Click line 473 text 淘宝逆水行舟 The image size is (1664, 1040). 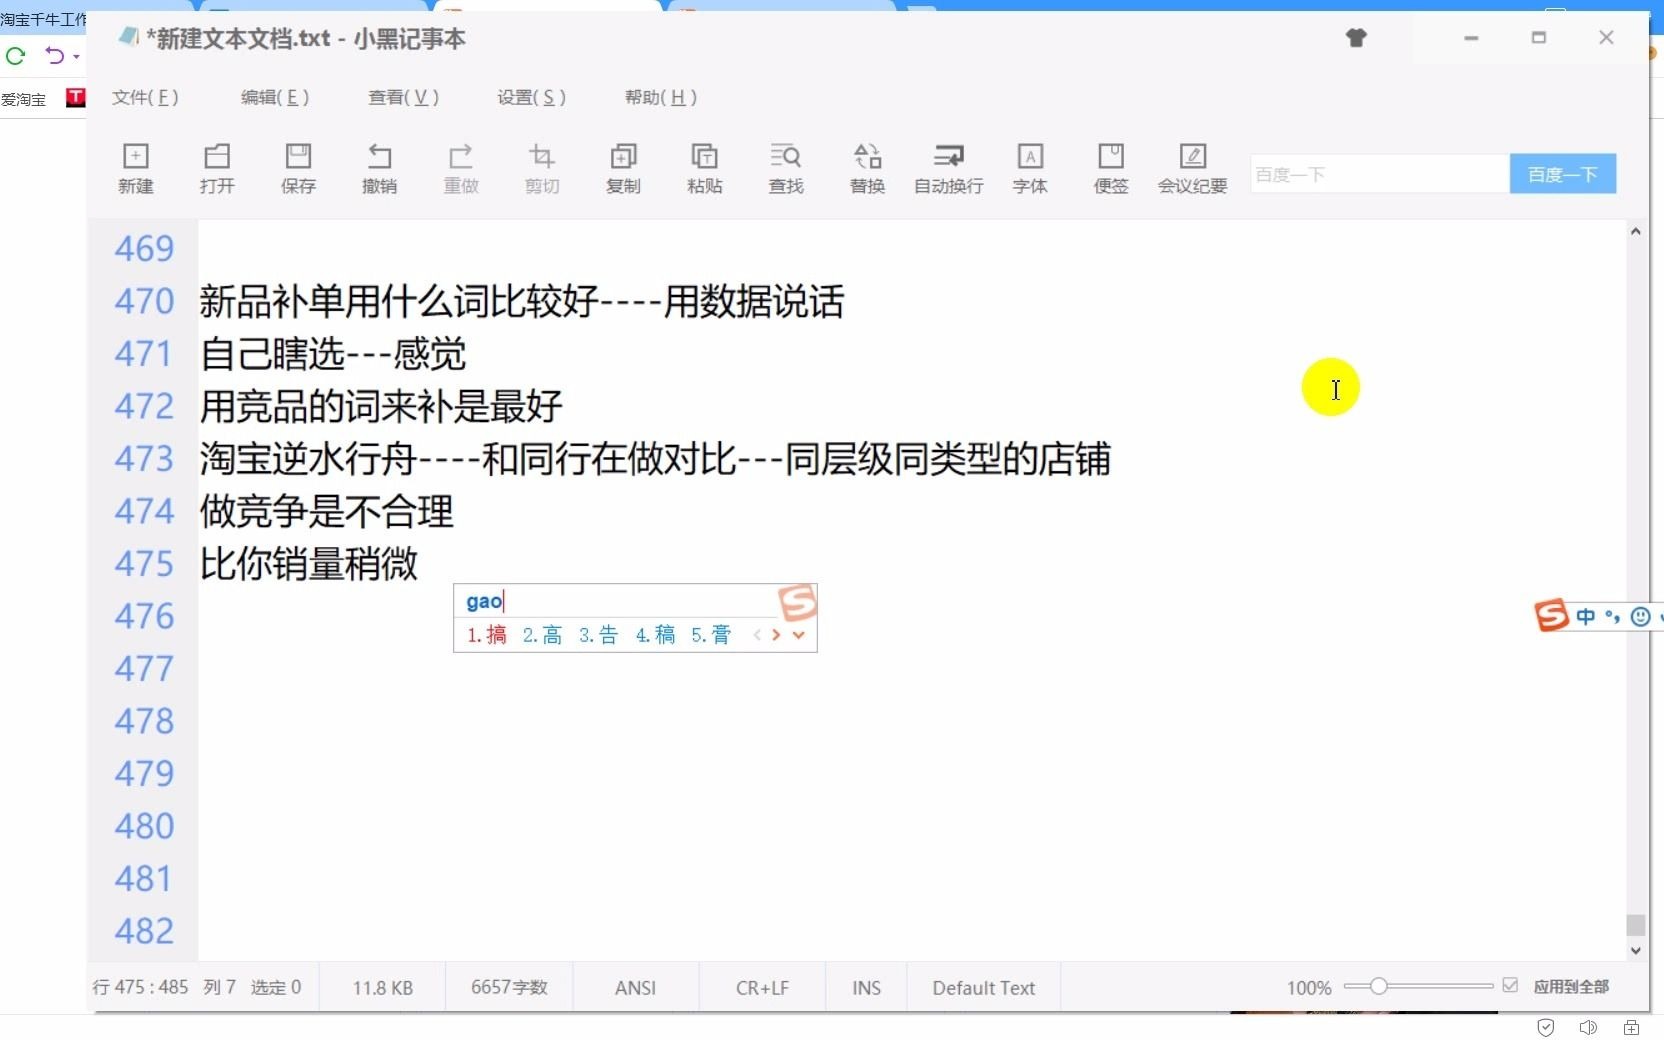(308, 459)
